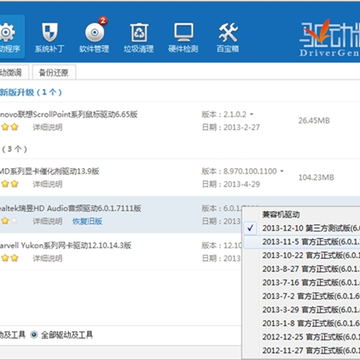This screenshot has width=360, height=360.
Task: Open 软件管理 disc icon
Action: [95, 32]
